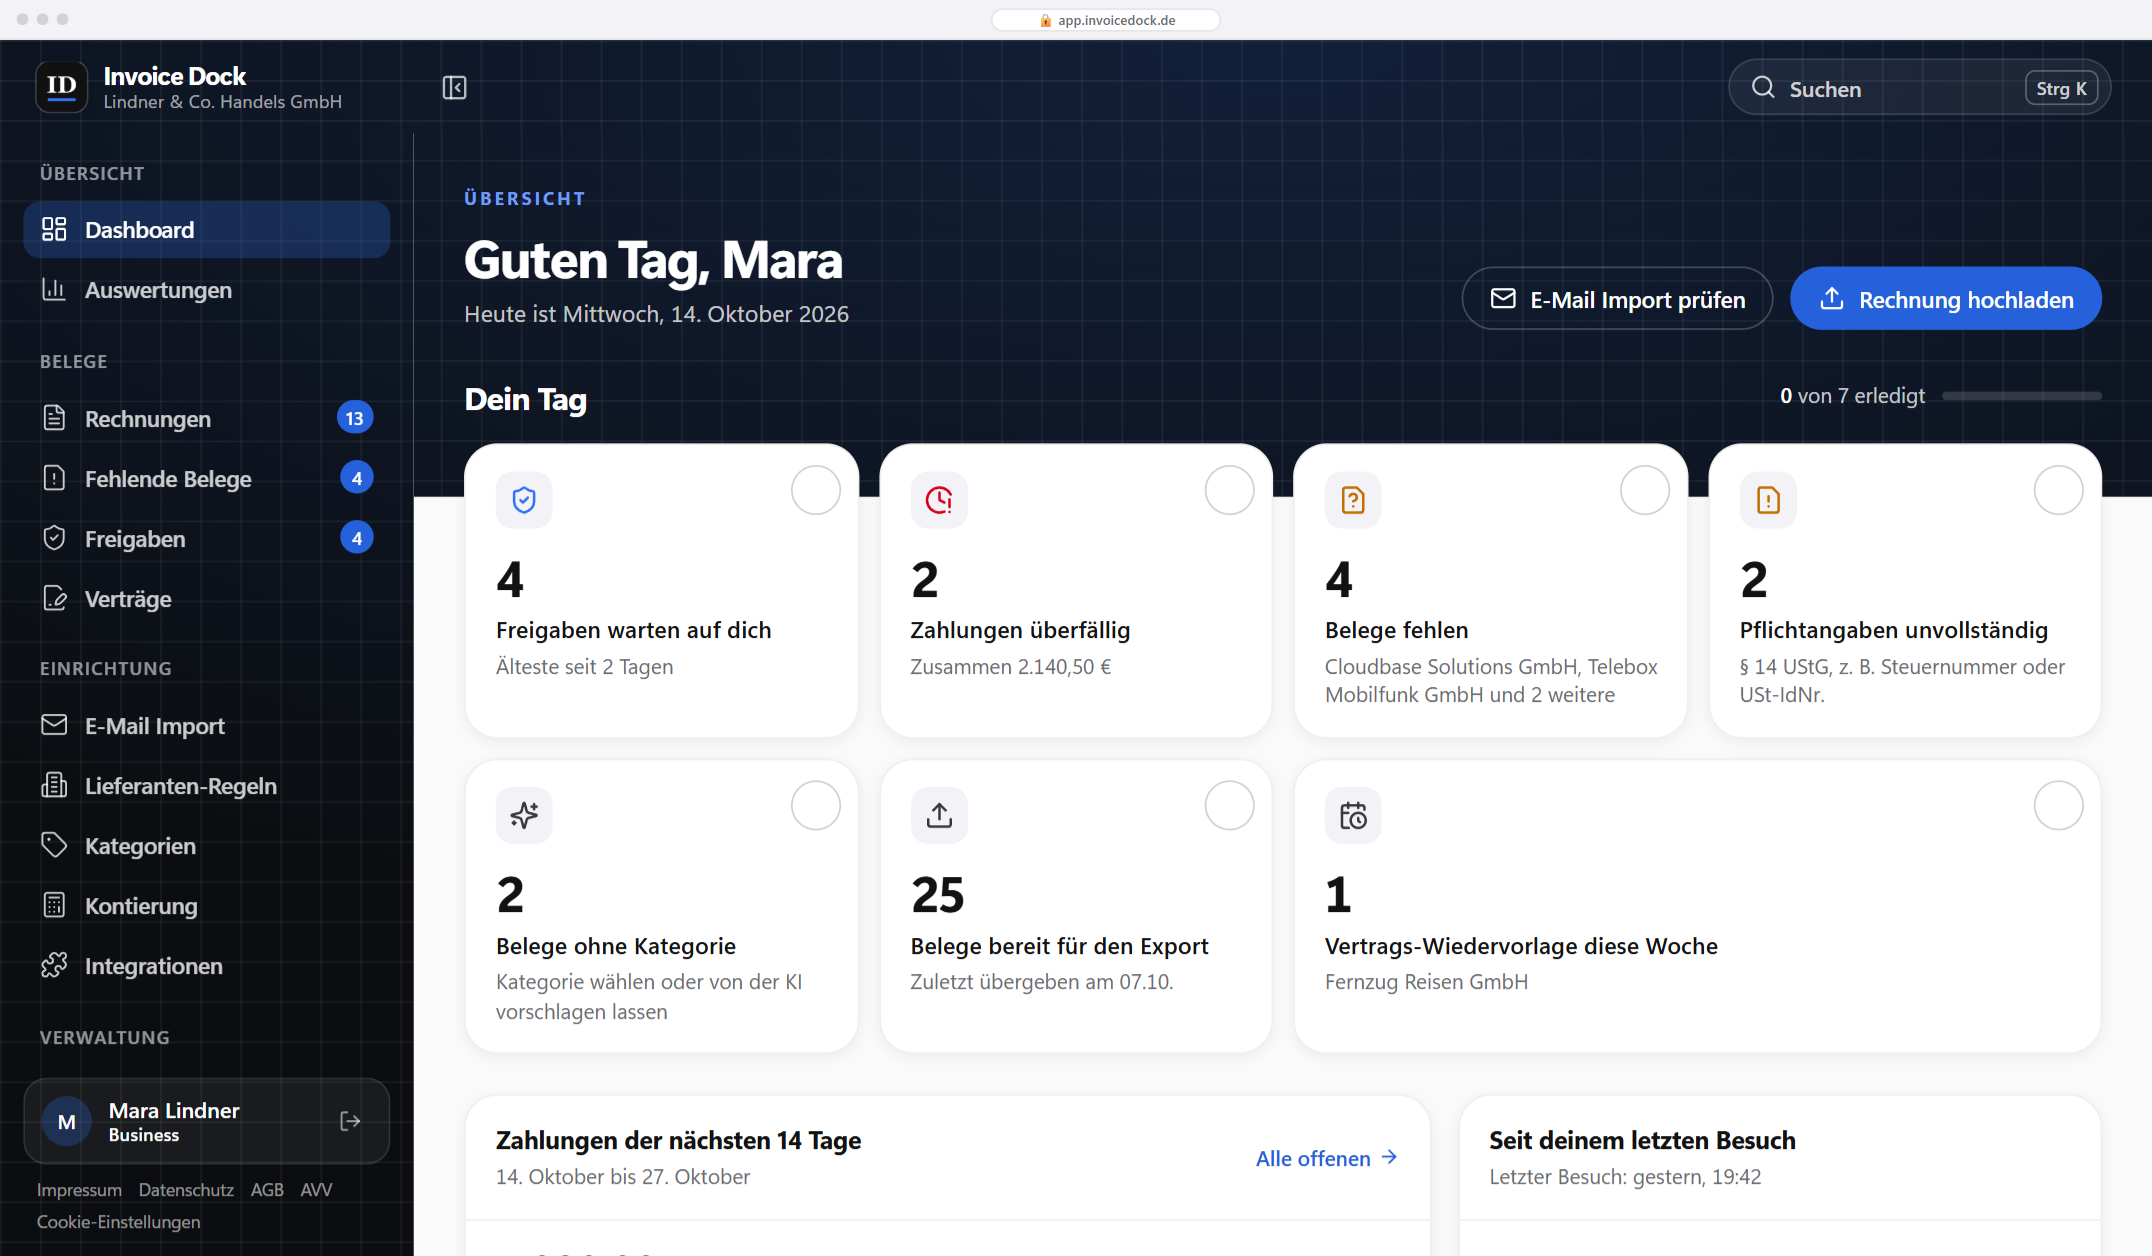
Task: Click the 0 von 7 erledigt progress bar
Action: [x=2021, y=396]
